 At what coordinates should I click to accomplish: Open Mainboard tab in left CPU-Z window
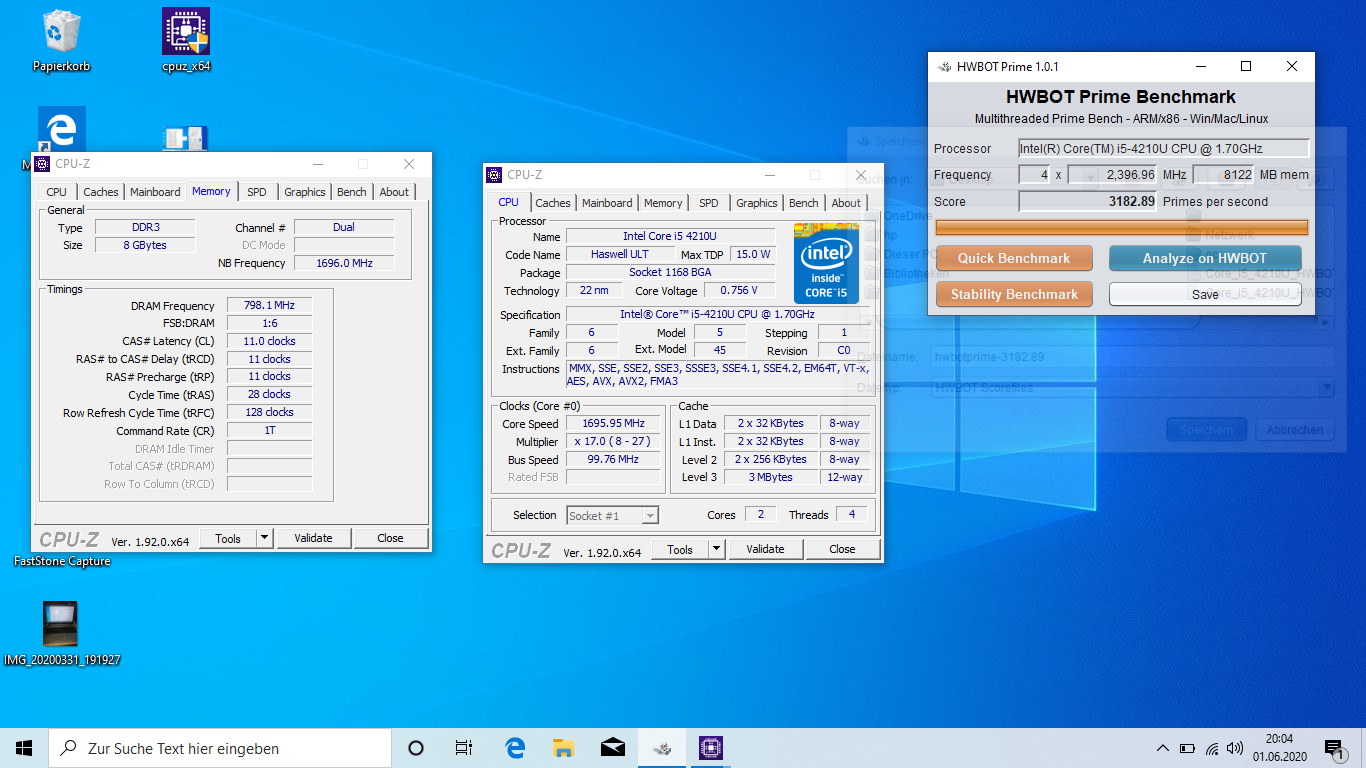(155, 192)
